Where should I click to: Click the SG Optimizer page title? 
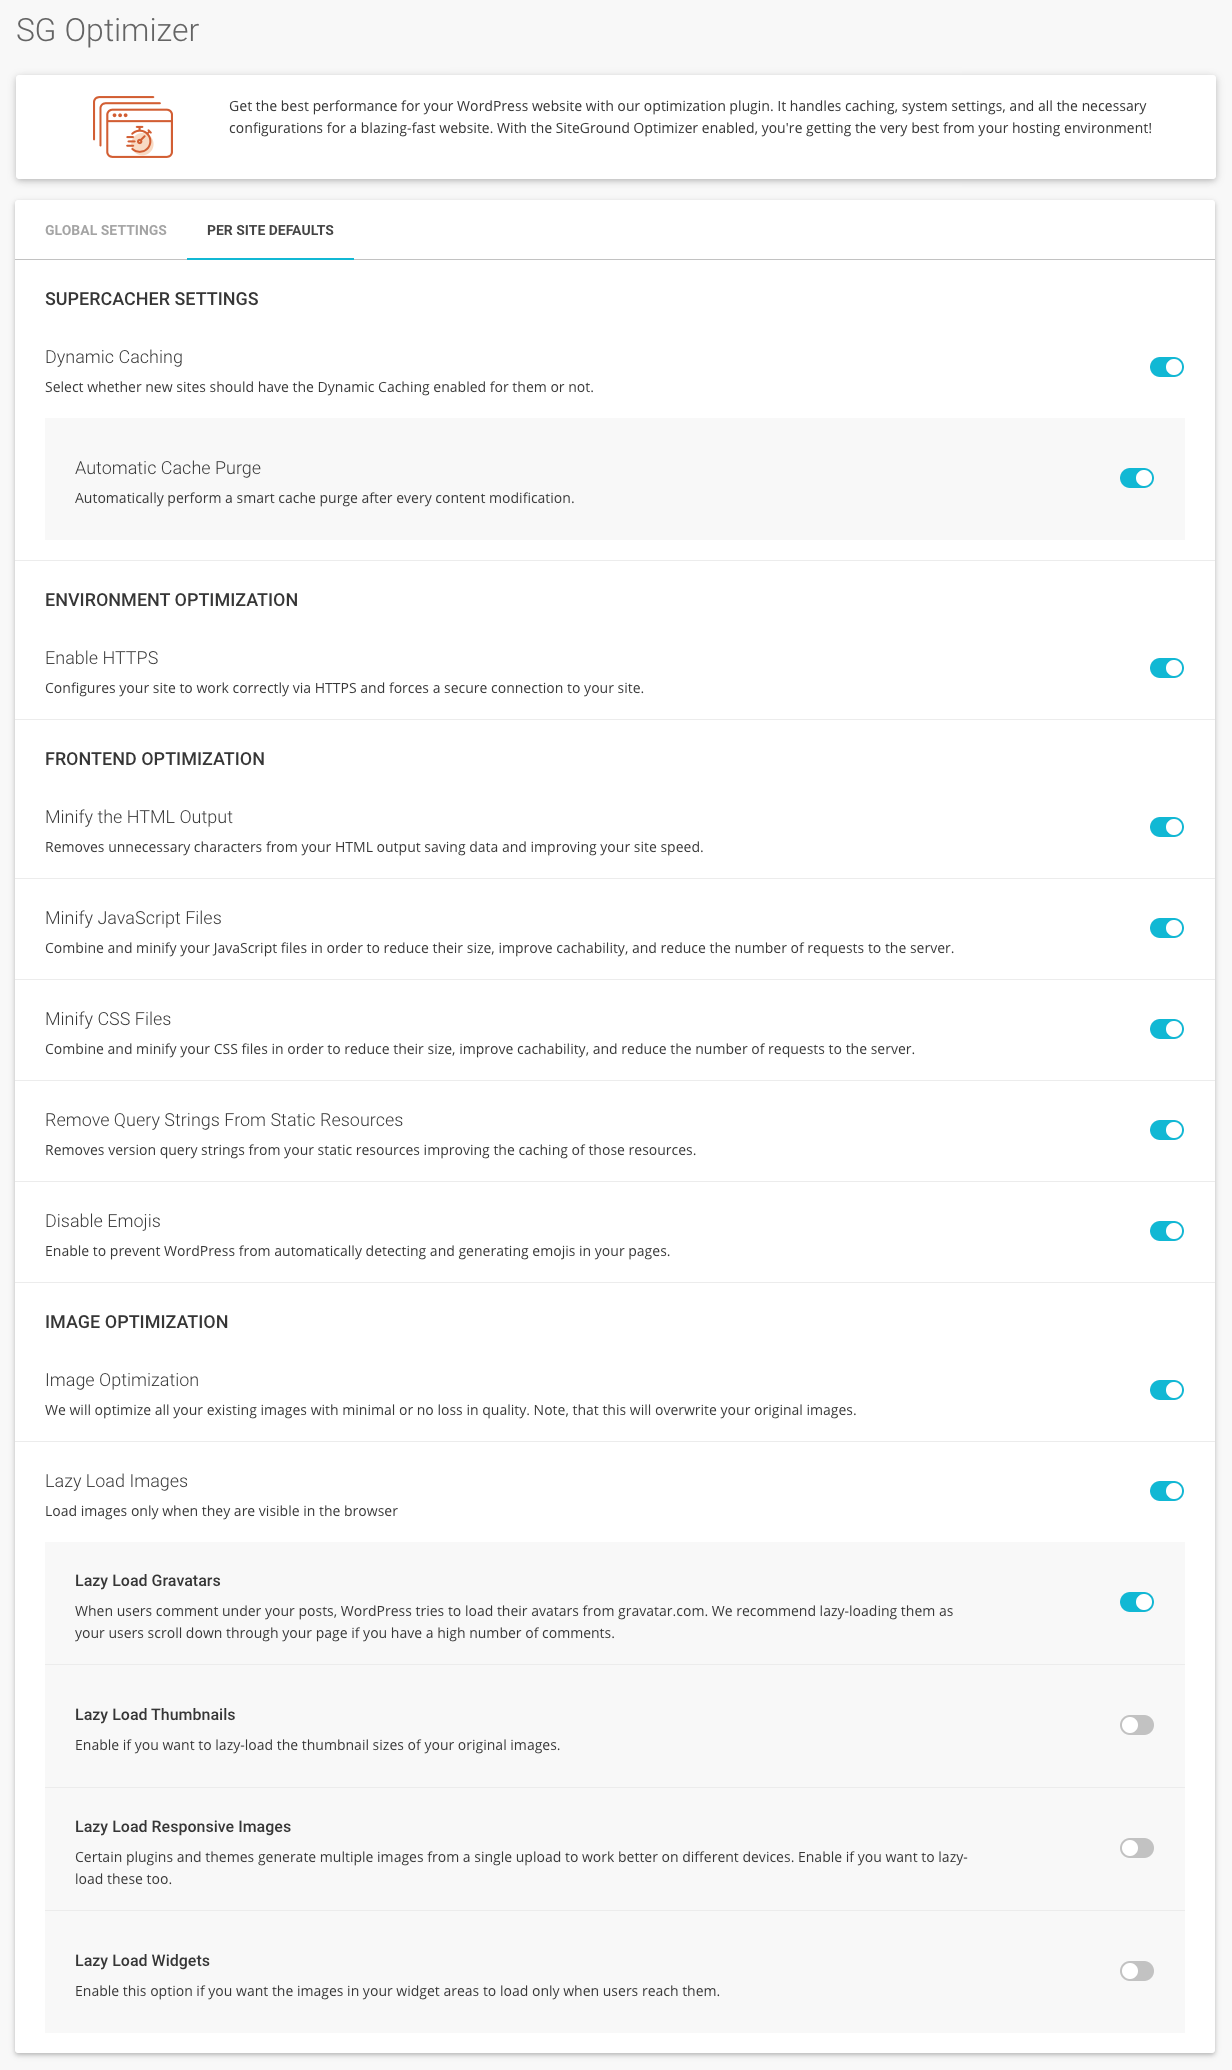pyautogui.click(x=108, y=30)
